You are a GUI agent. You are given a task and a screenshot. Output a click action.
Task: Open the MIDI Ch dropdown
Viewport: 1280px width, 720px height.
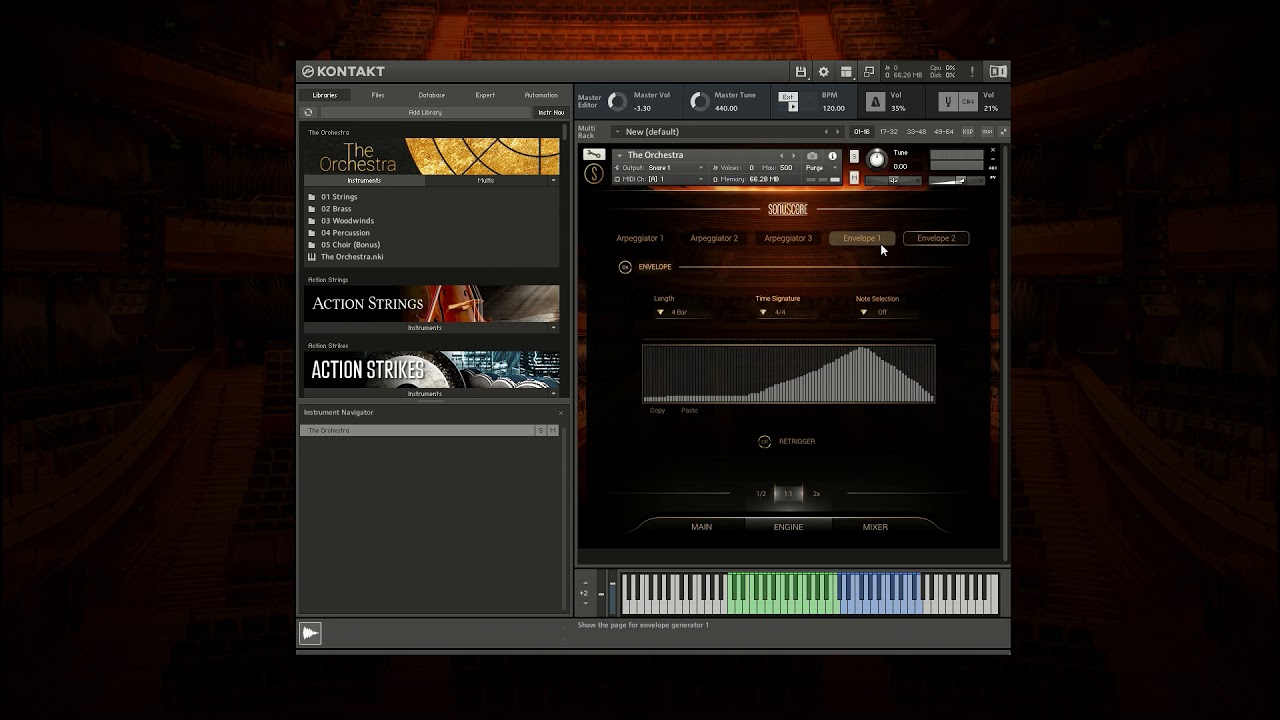point(659,179)
